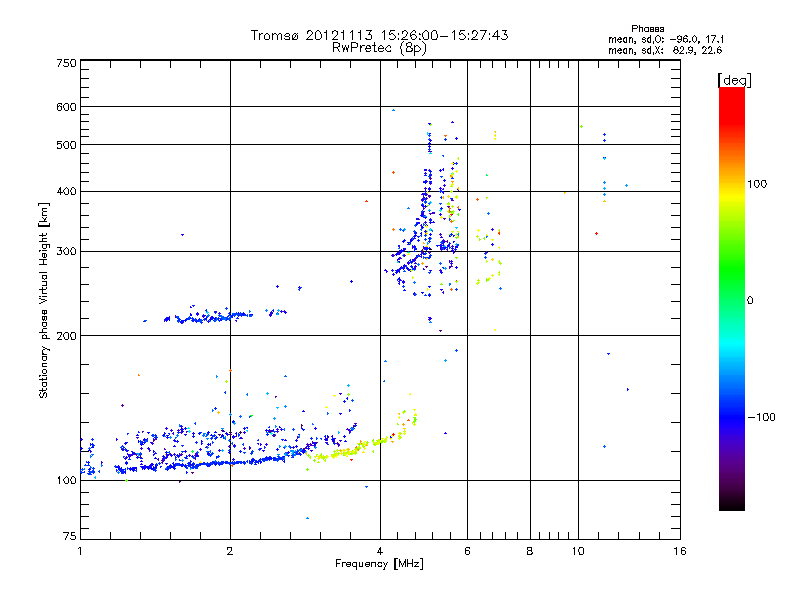Click the y-axis tick label '400'
Screen dimensions: 800x600
click(66, 192)
